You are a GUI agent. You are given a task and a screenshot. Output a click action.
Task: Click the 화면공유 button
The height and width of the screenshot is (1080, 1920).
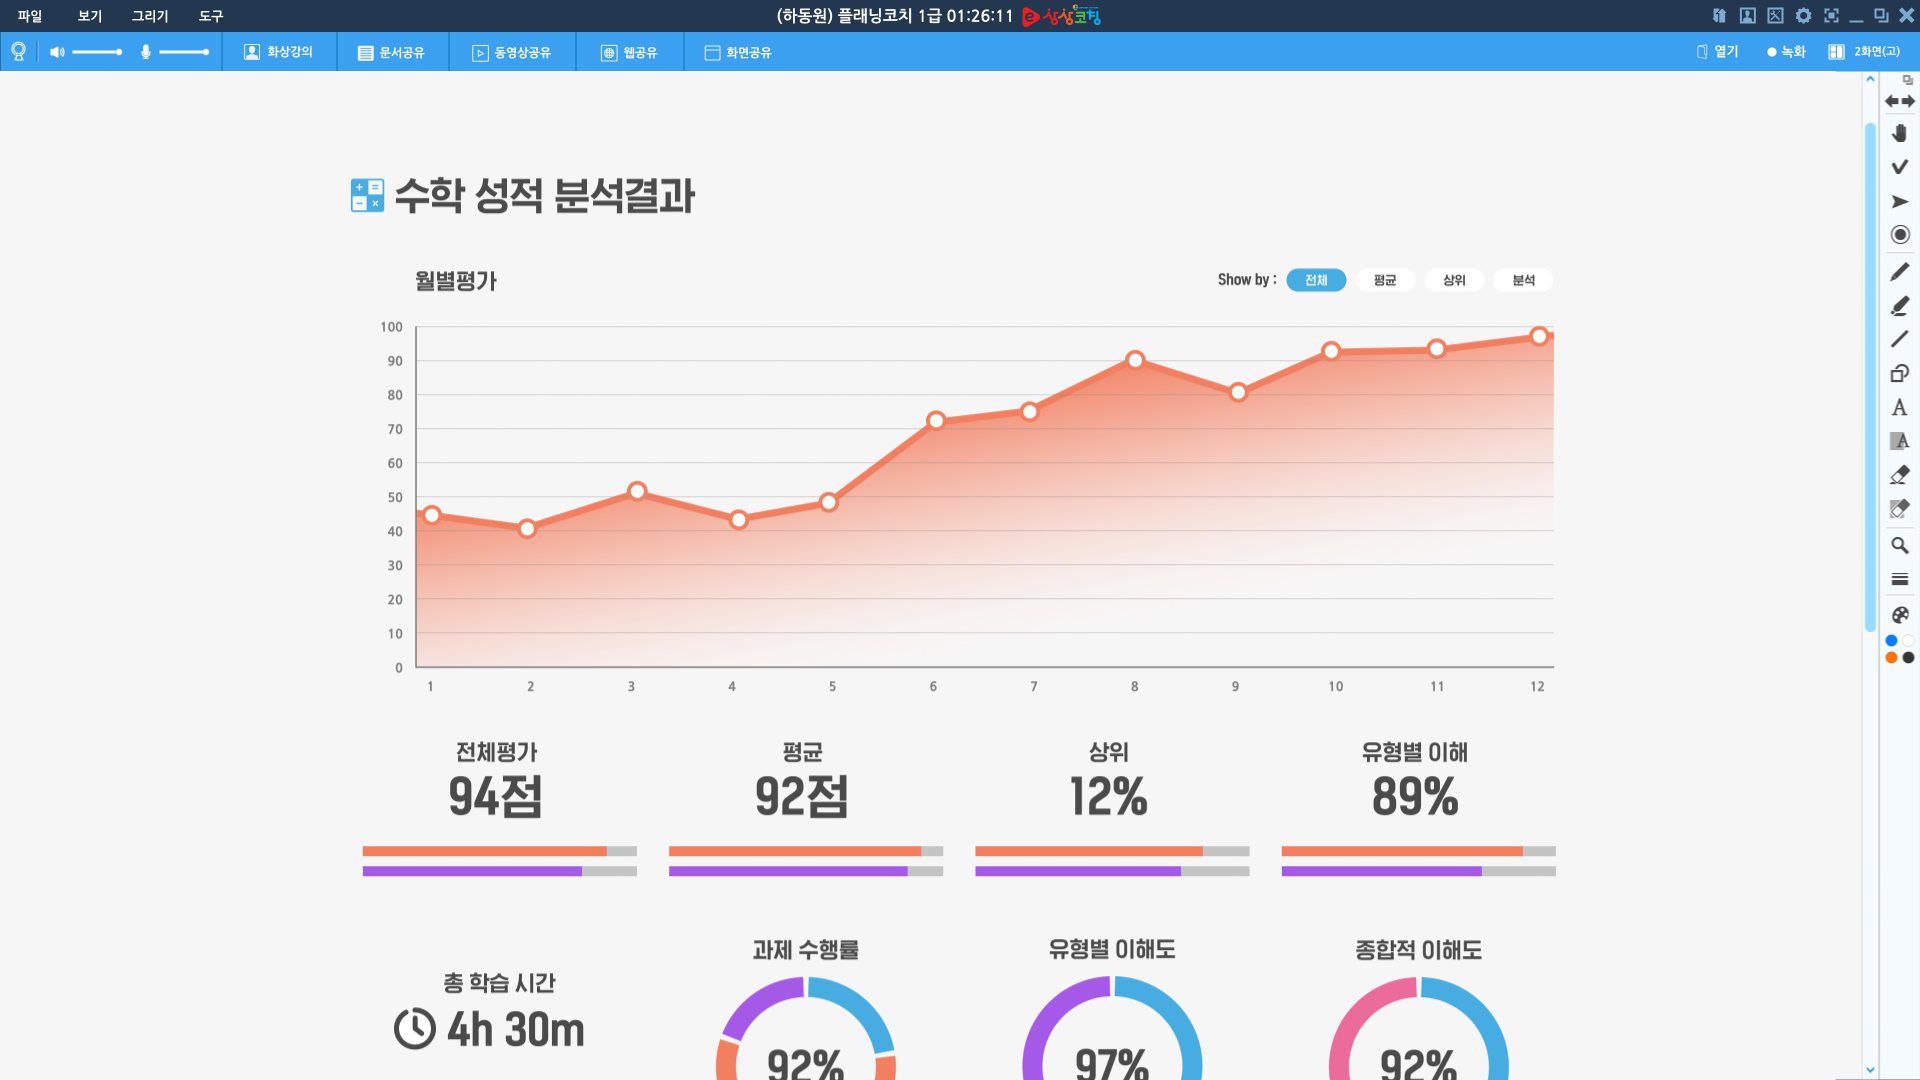[738, 52]
